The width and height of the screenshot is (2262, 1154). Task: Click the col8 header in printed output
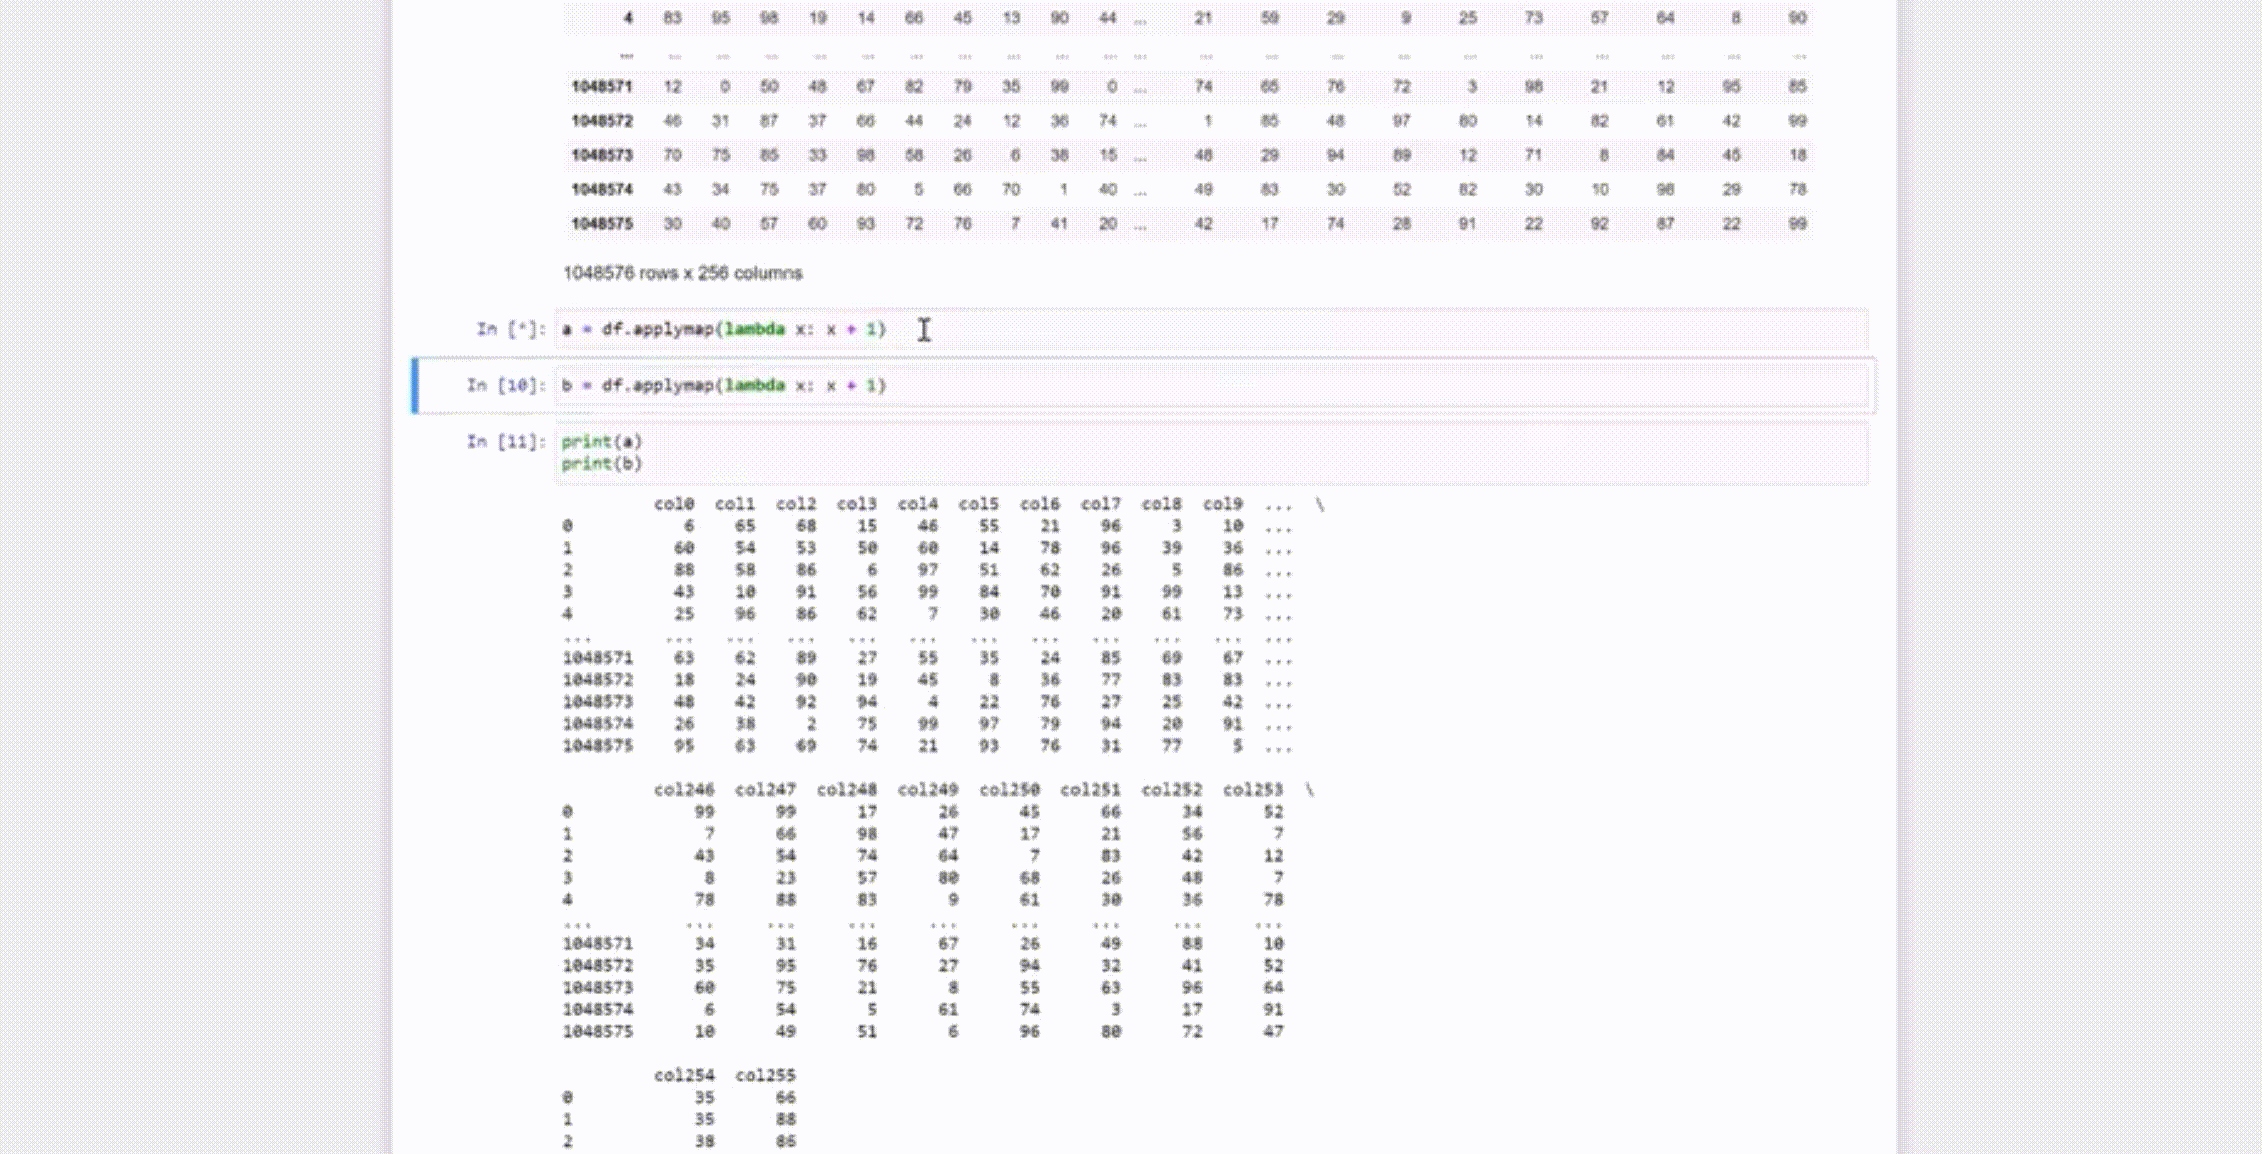point(1162,504)
